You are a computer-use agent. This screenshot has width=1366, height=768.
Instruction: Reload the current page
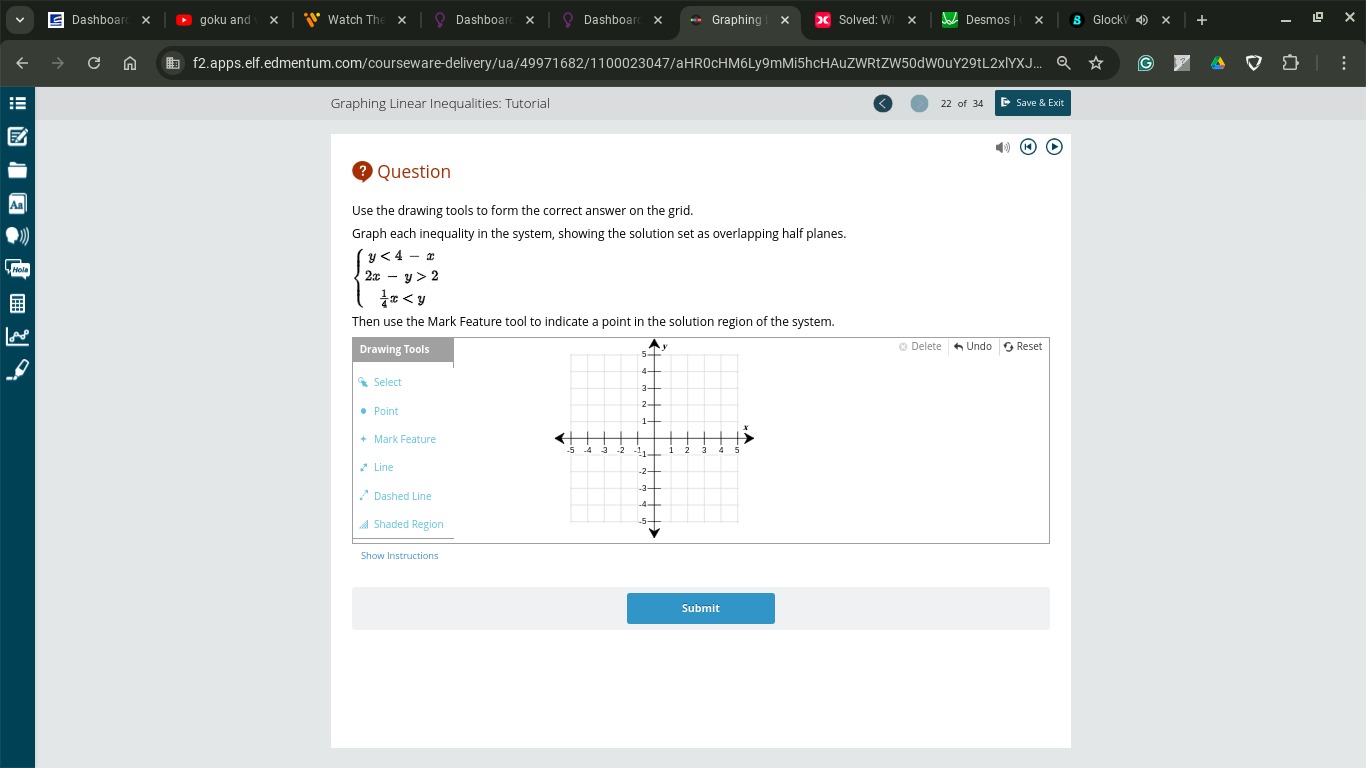(94, 63)
